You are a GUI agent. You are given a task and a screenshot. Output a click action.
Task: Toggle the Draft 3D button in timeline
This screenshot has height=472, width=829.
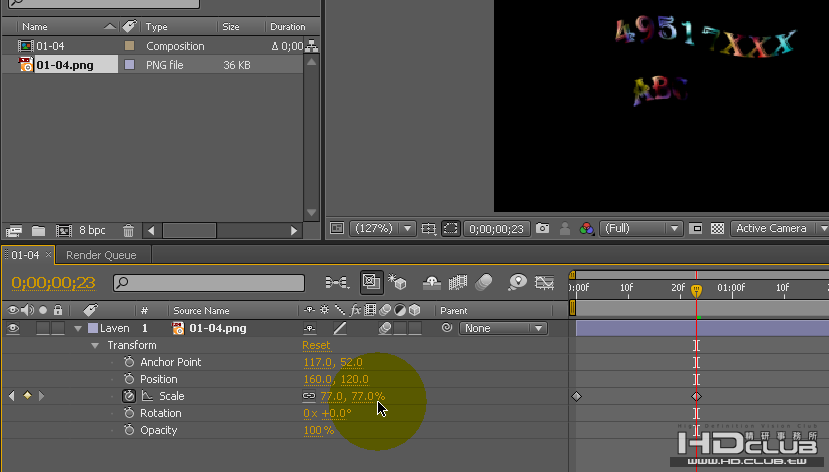[397, 282]
